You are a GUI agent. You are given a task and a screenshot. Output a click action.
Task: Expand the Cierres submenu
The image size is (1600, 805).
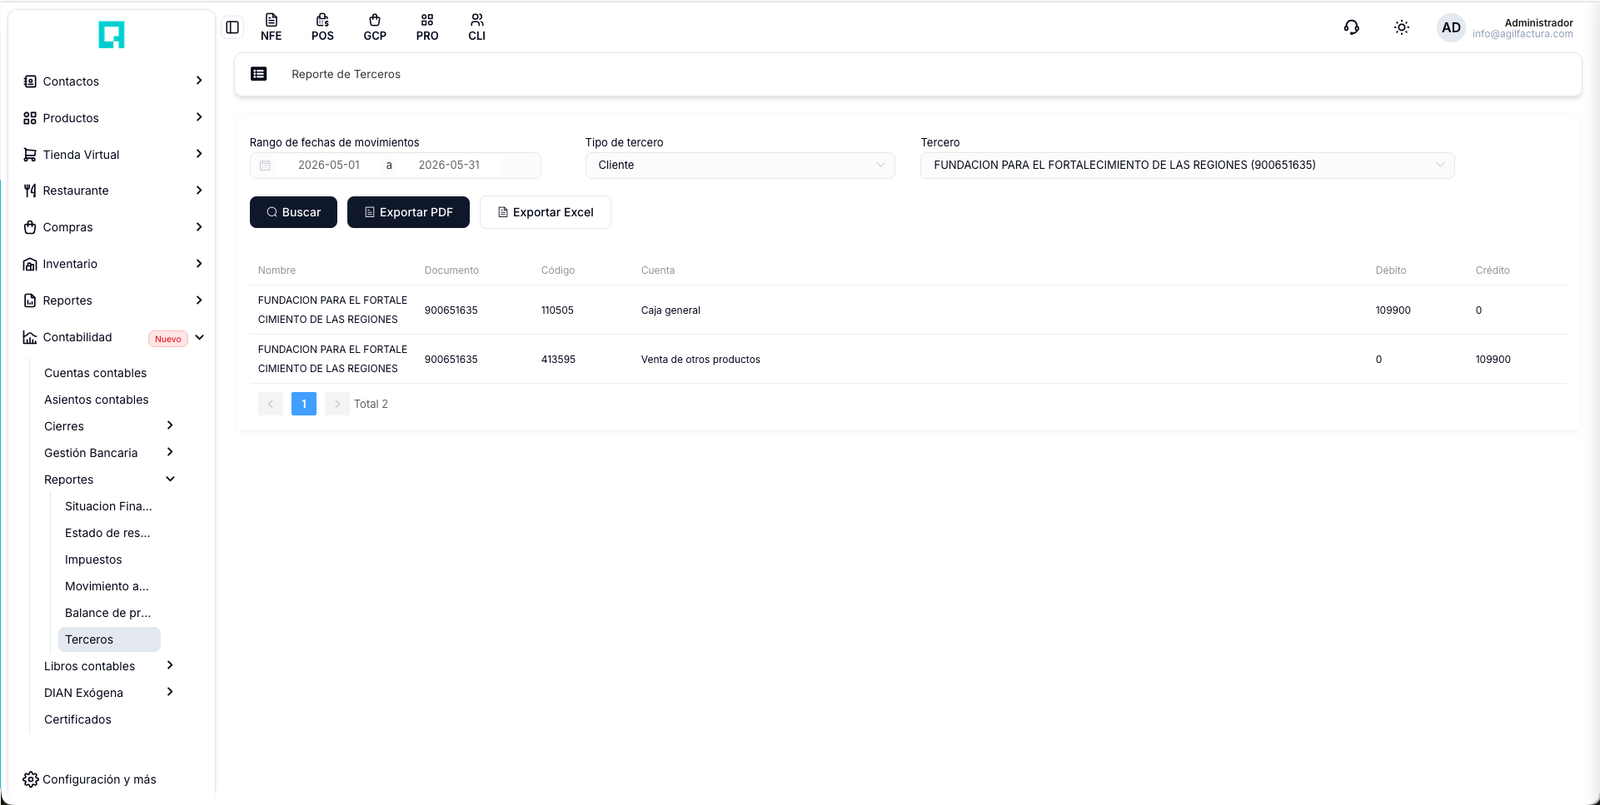pyautogui.click(x=170, y=425)
